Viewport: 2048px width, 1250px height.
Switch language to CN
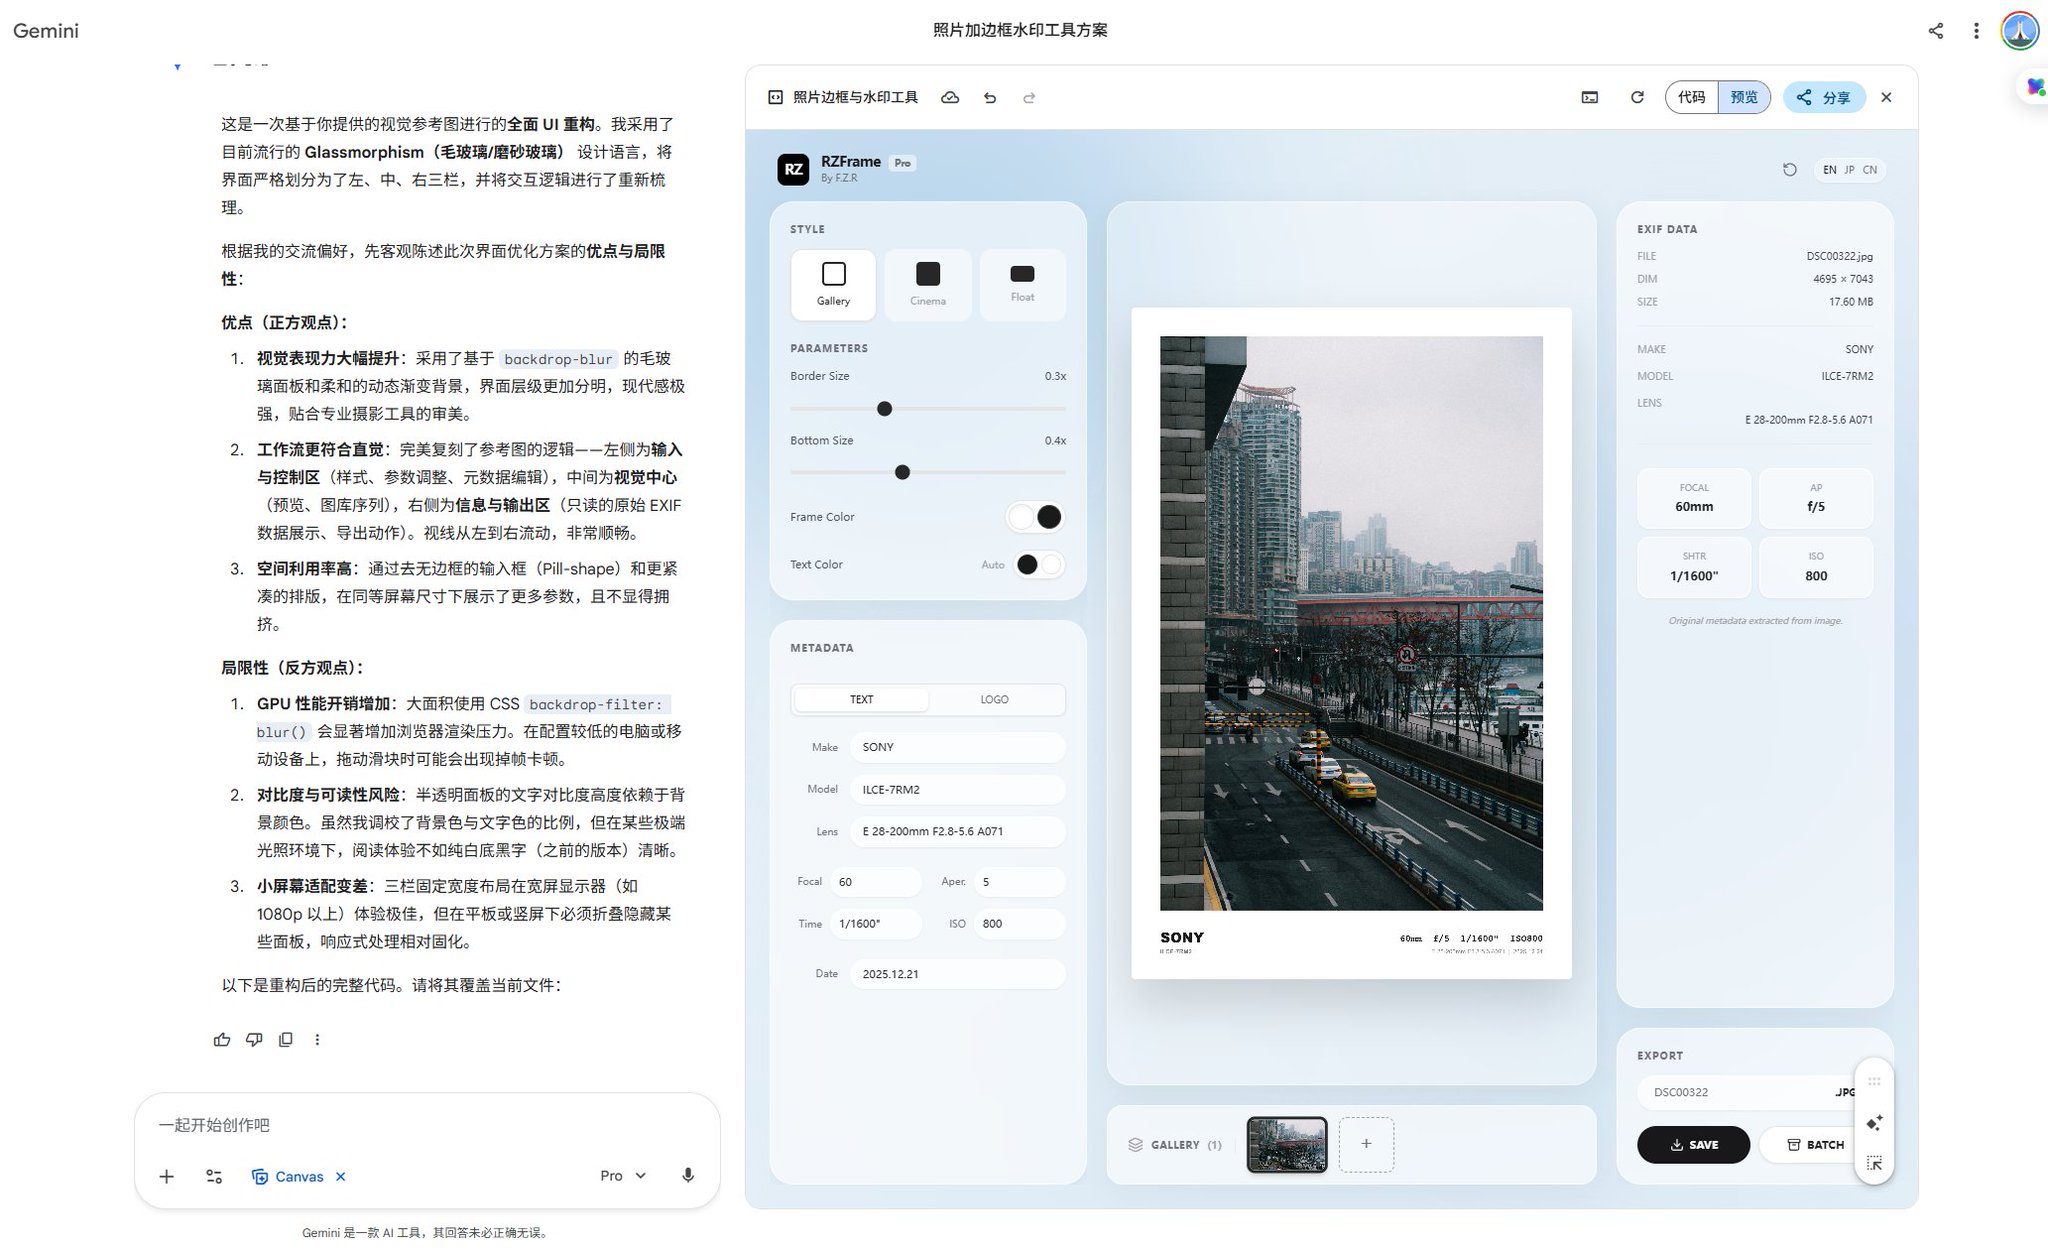[1870, 170]
